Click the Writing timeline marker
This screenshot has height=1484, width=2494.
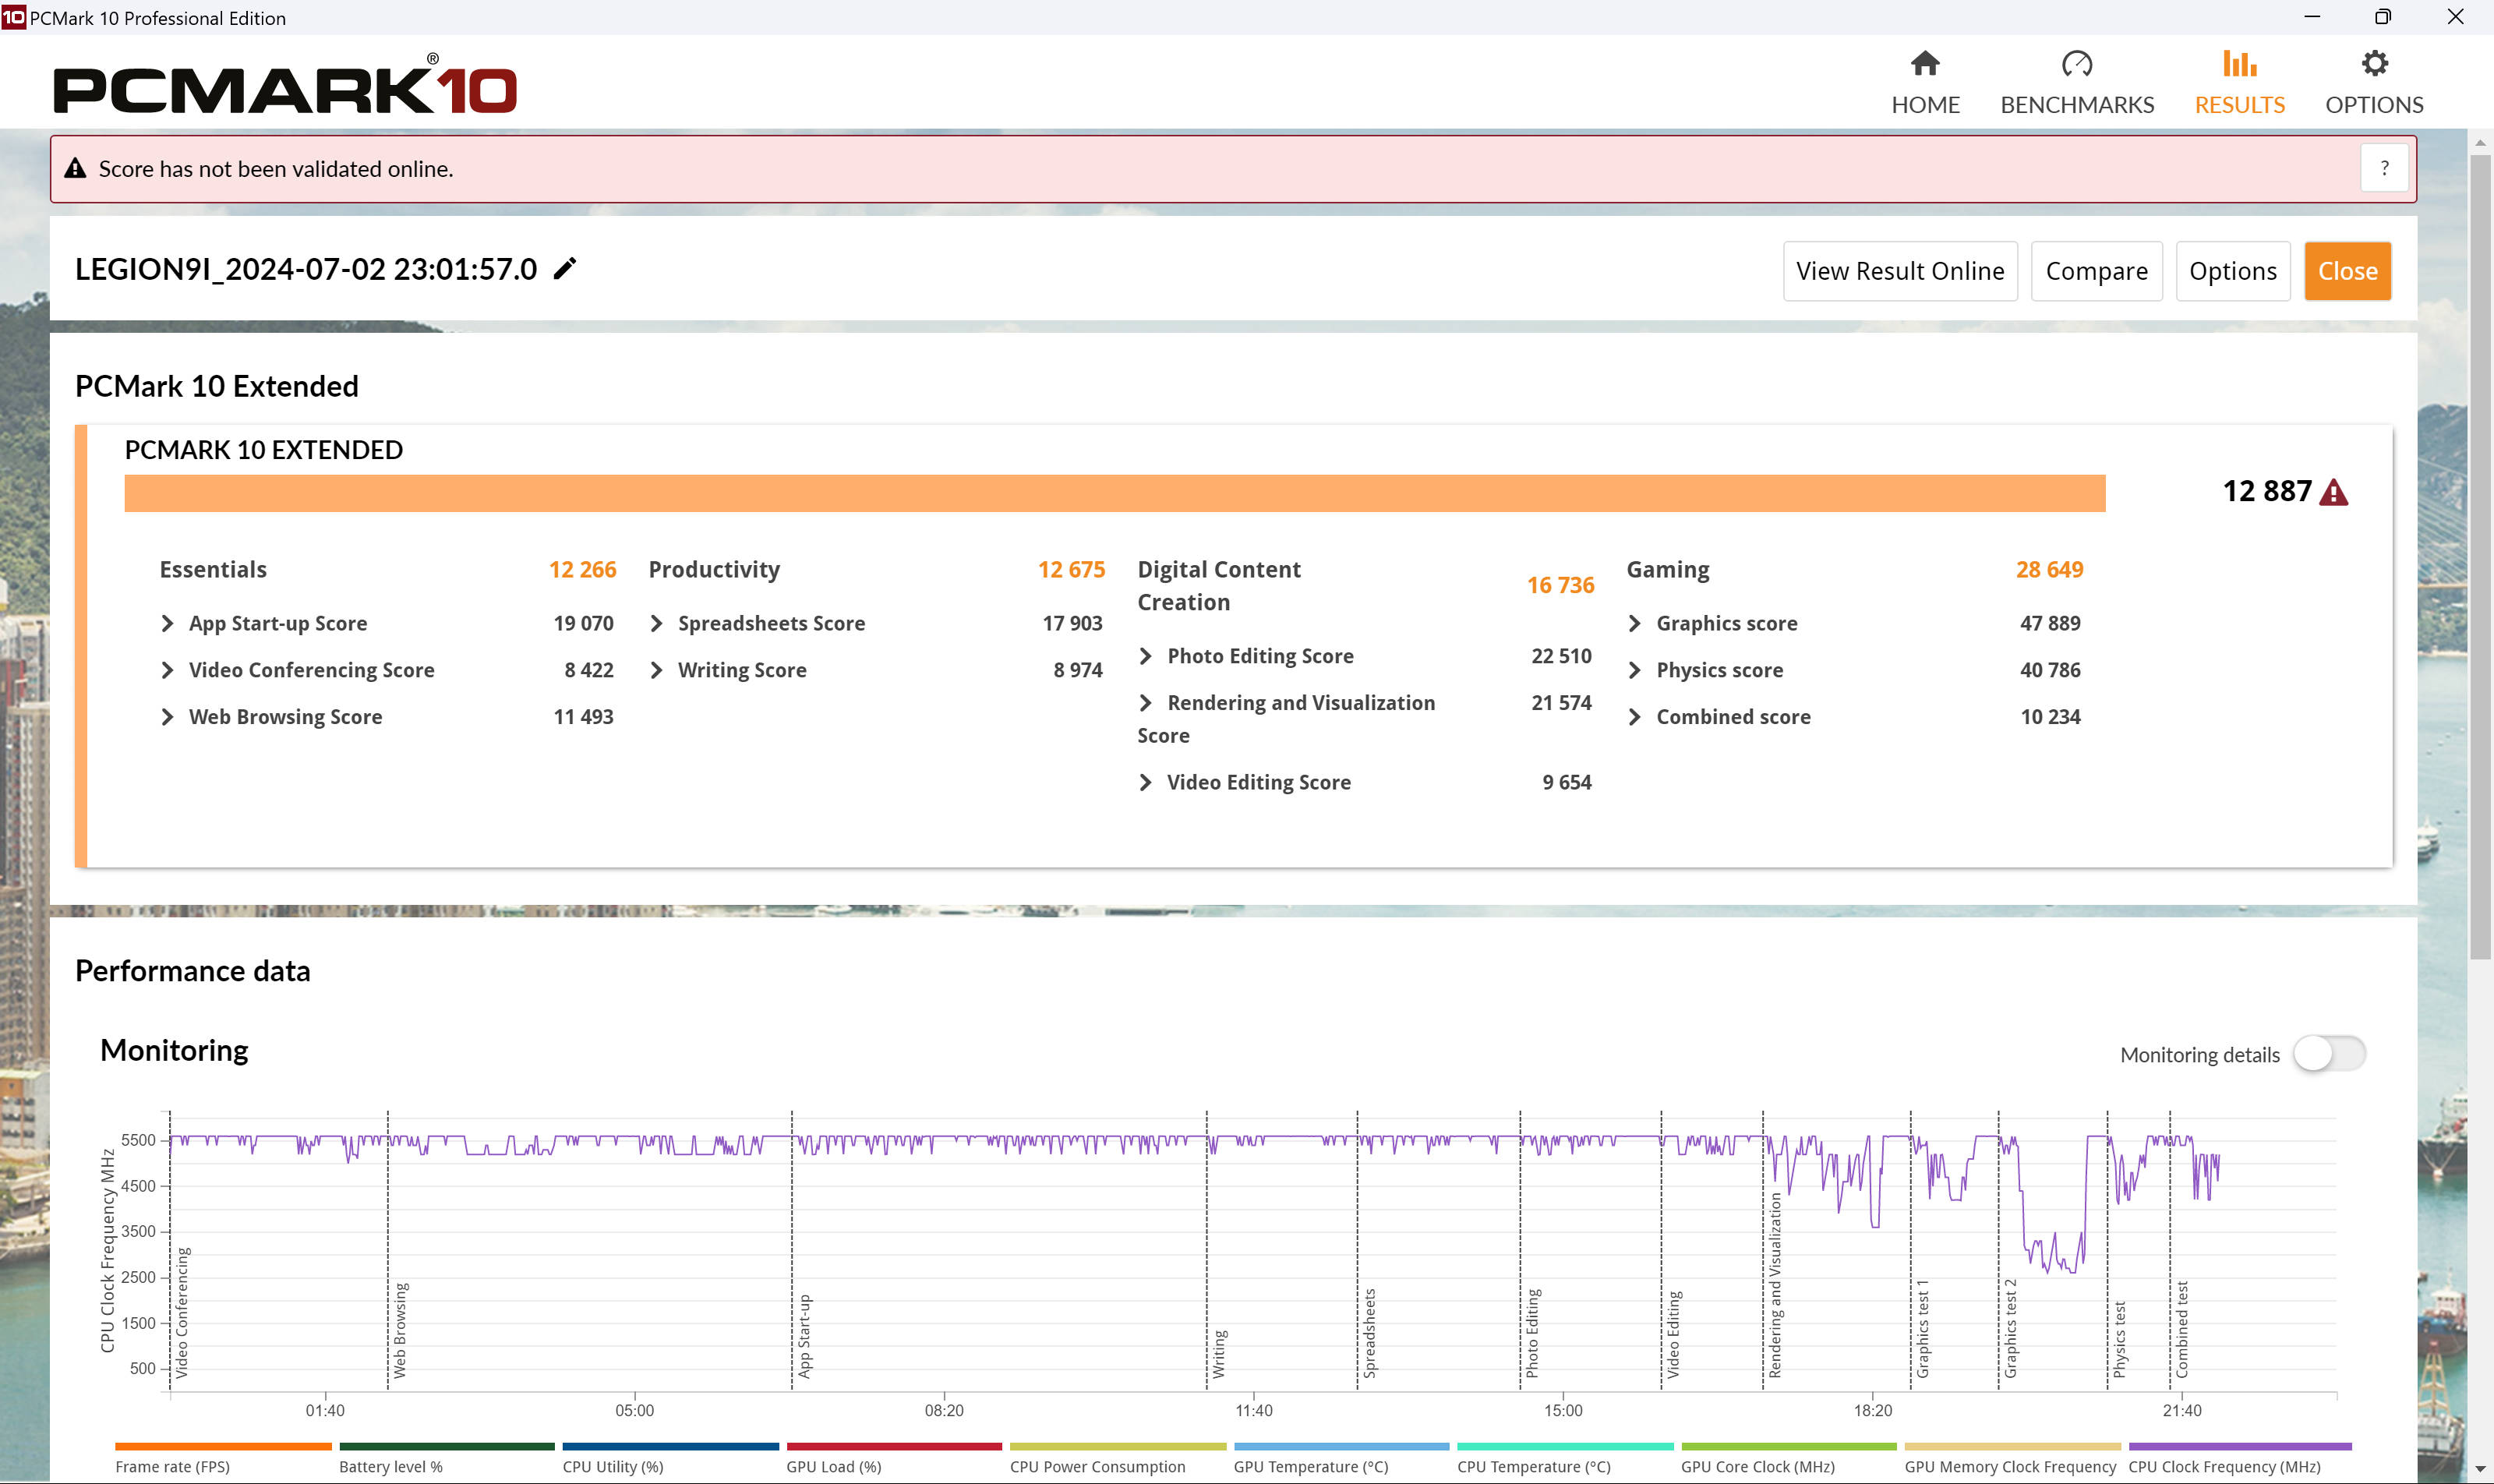point(1219,1354)
